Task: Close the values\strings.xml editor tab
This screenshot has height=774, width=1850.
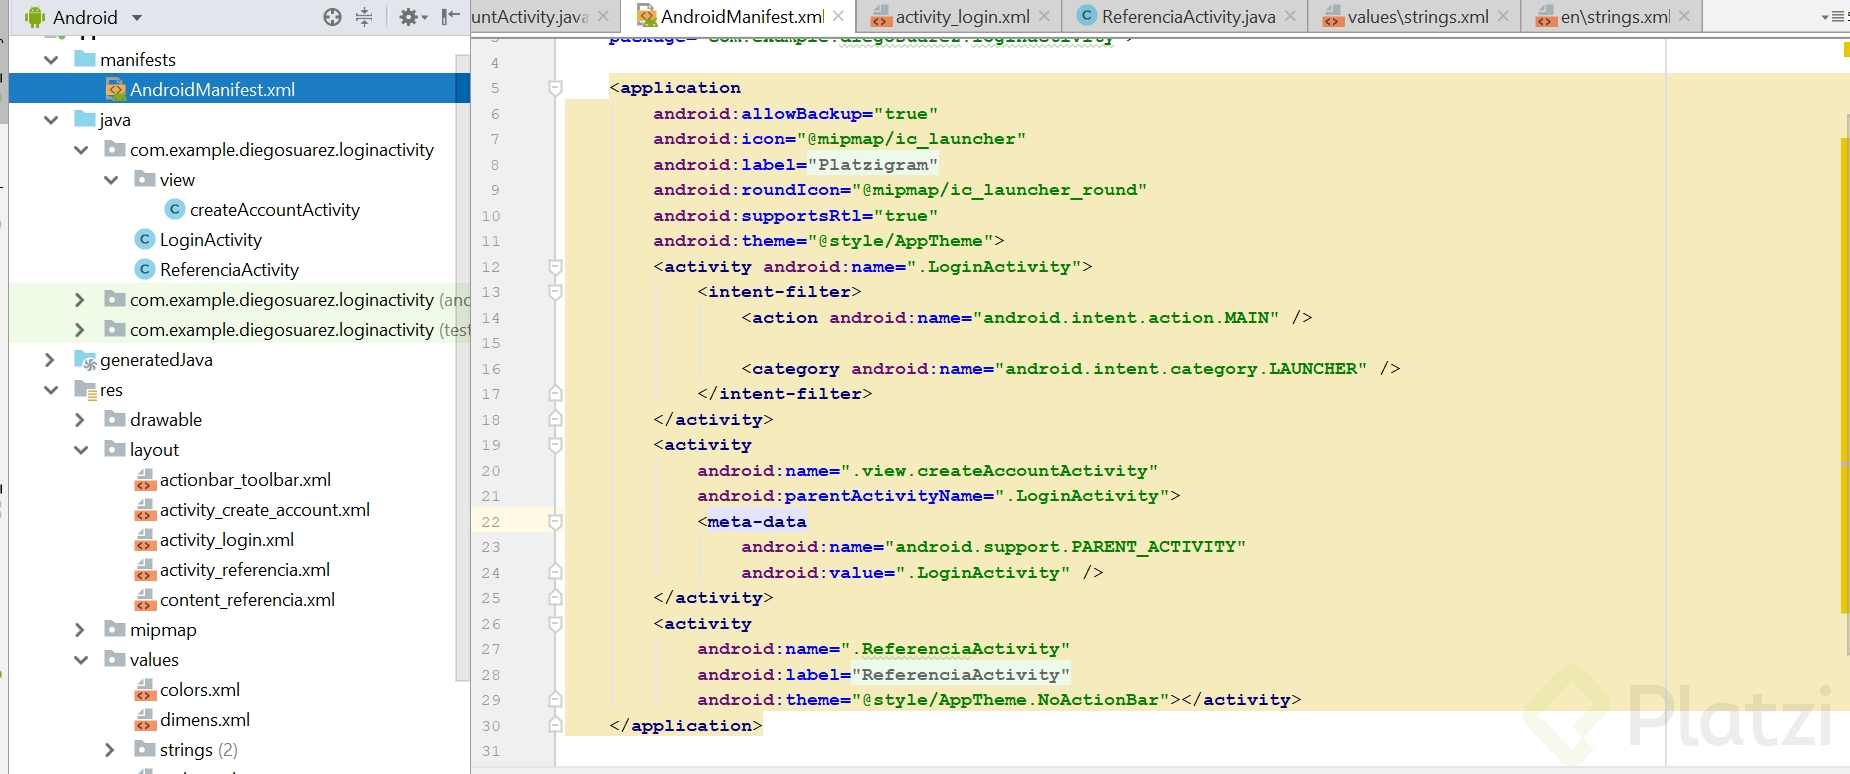Action: [x=1503, y=16]
